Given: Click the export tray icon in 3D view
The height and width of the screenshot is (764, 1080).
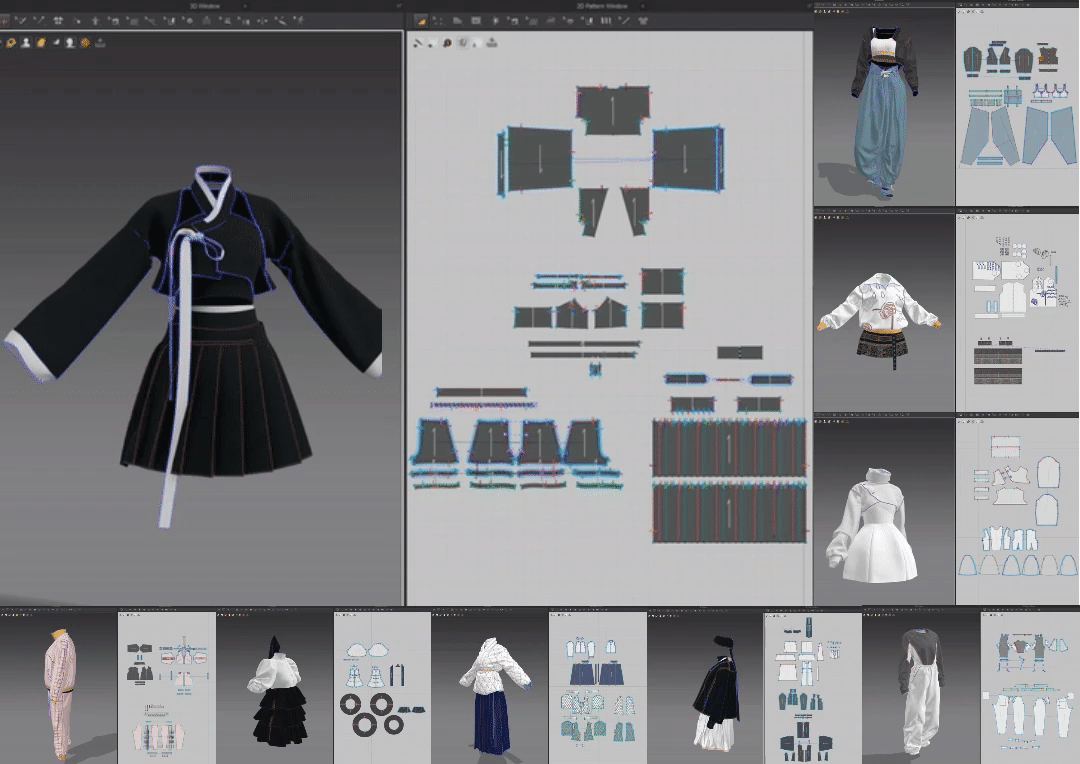Looking at the screenshot, I should (100, 43).
